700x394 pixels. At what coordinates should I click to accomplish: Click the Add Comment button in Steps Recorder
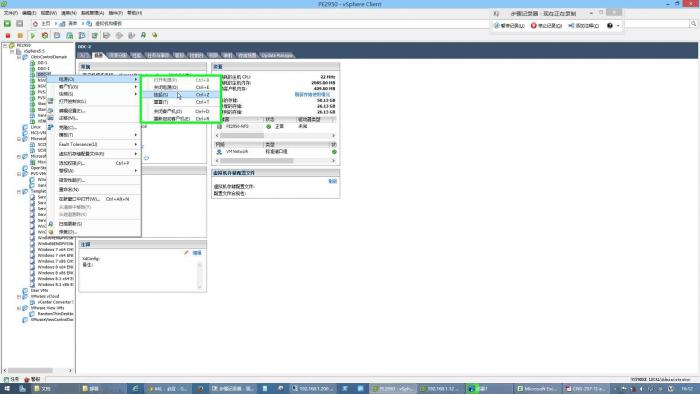(x=583, y=26)
